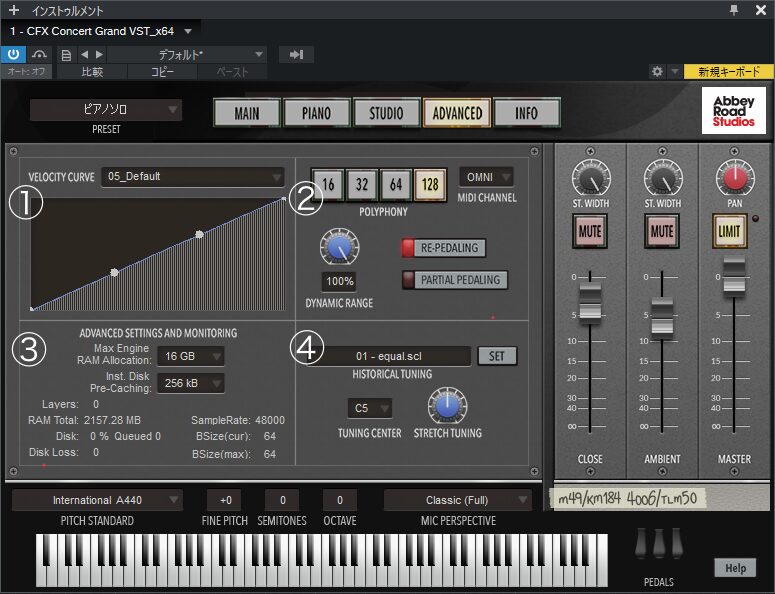Open the INFO tab
The height and width of the screenshot is (594, 775).
click(527, 113)
